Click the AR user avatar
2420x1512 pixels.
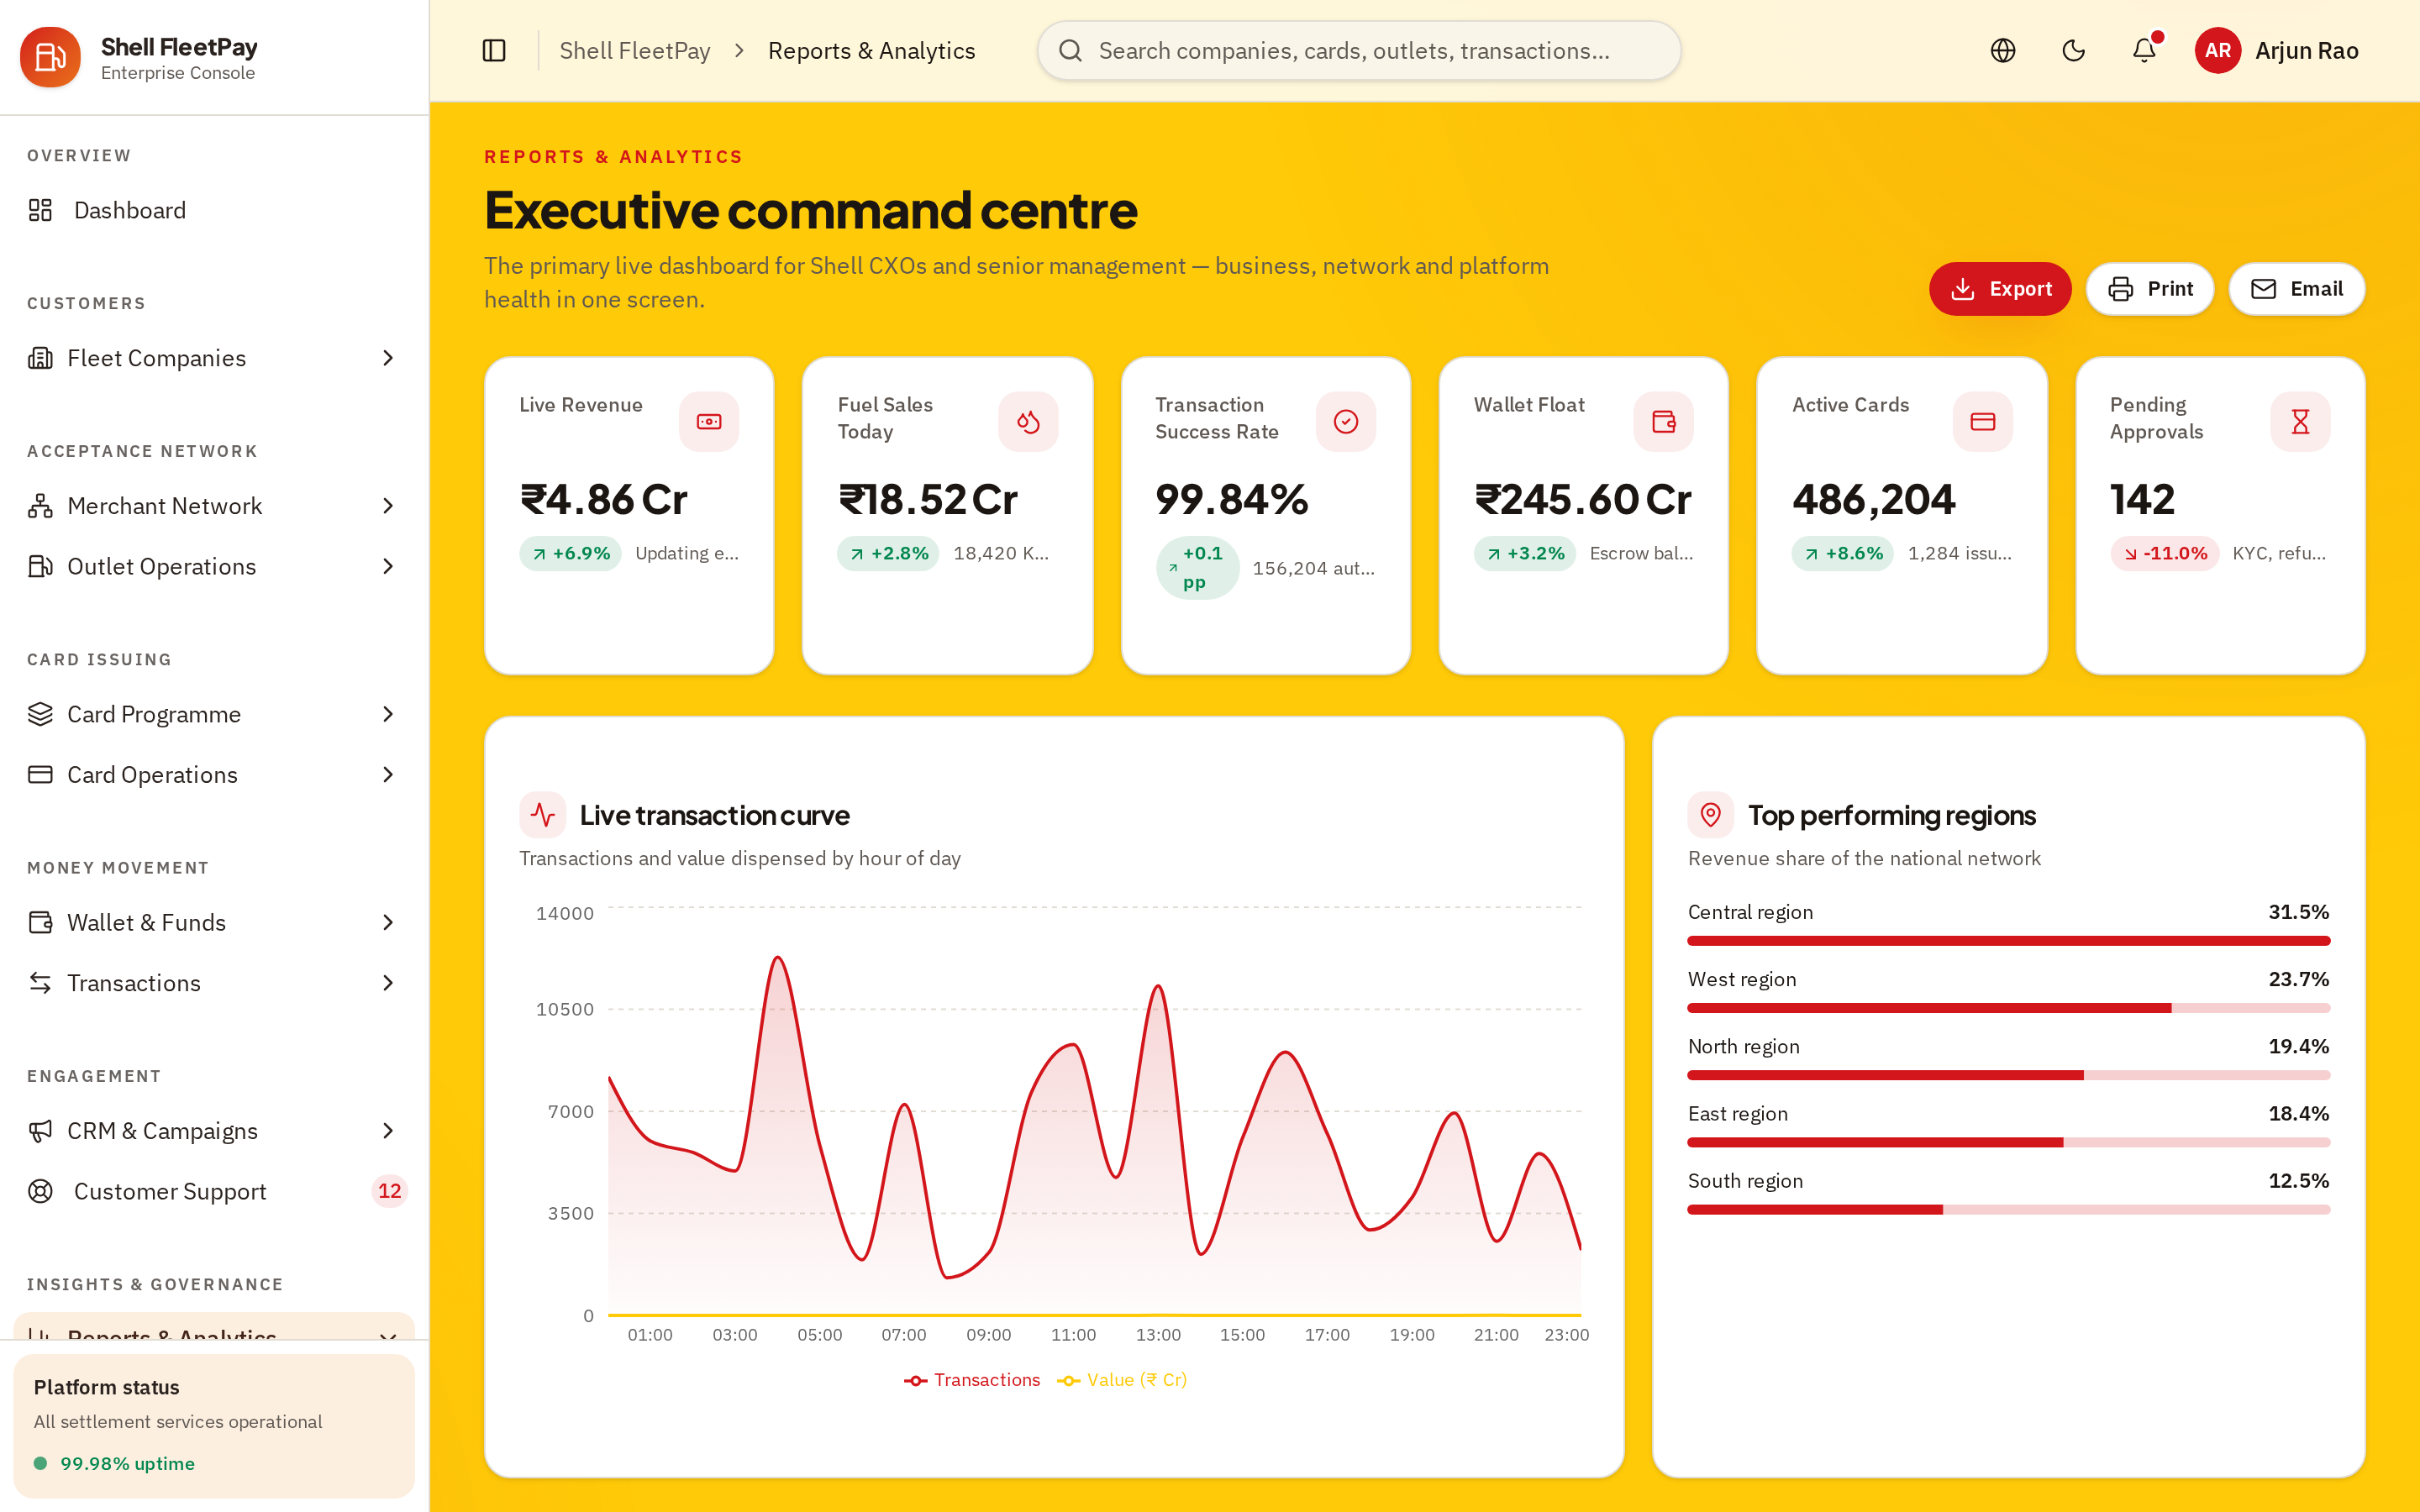(x=2218, y=51)
